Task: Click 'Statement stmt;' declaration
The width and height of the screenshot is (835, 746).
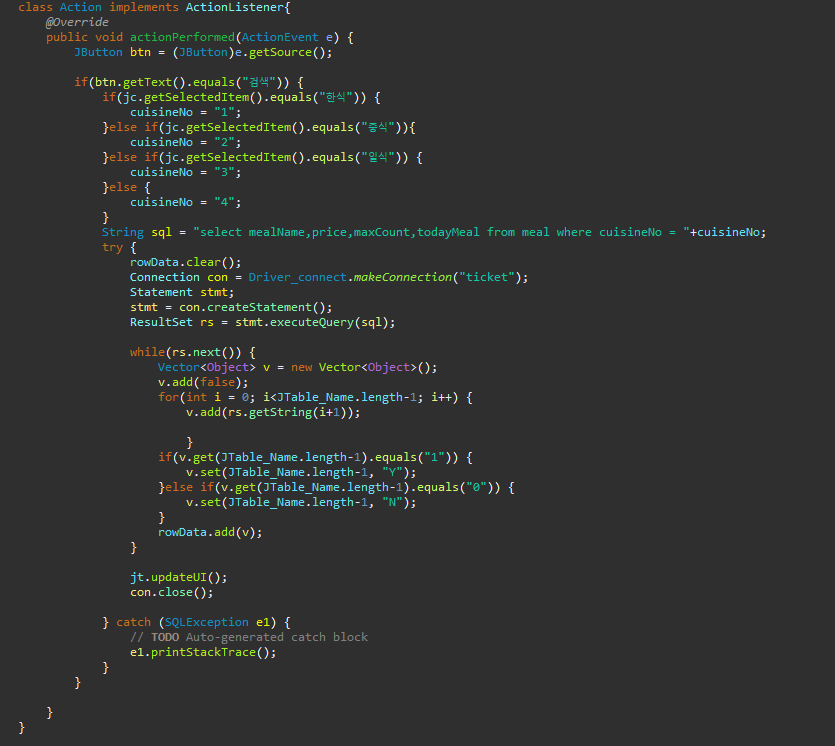Action: coord(182,292)
